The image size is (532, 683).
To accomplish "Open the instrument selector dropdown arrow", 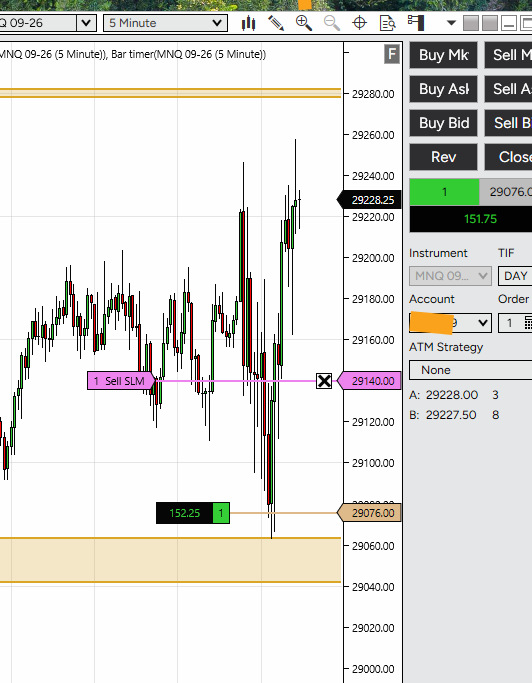I will point(86,23).
